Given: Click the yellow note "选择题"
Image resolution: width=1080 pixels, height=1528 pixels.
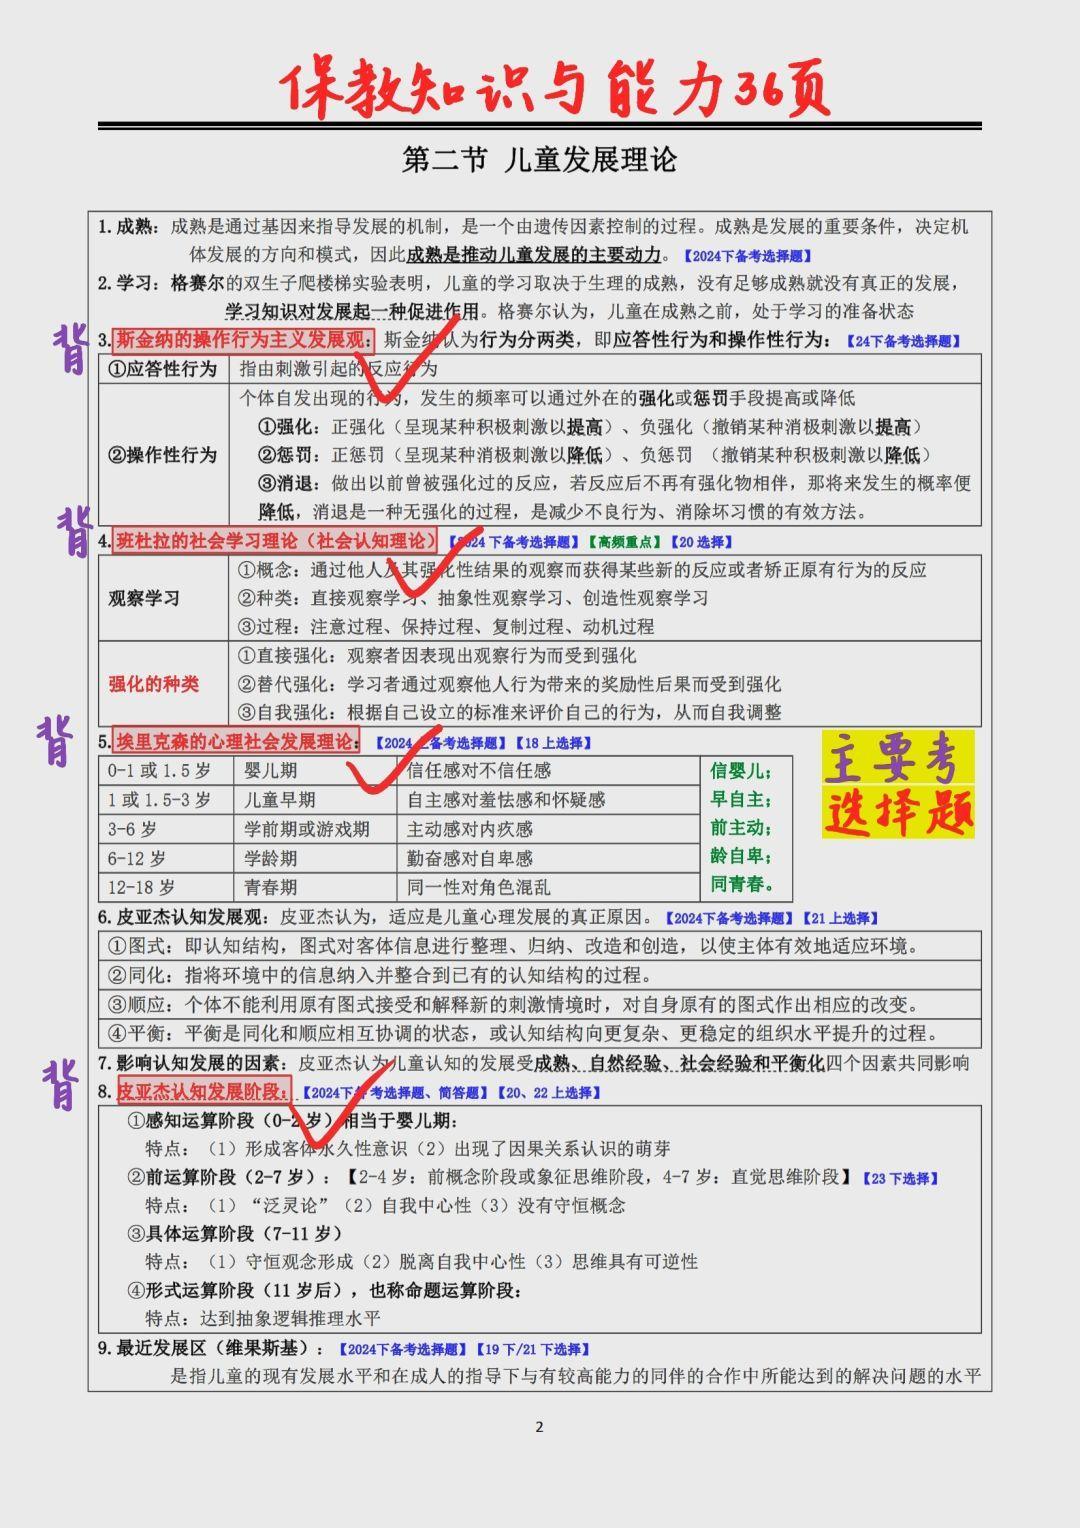Looking at the screenshot, I should [898, 811].
